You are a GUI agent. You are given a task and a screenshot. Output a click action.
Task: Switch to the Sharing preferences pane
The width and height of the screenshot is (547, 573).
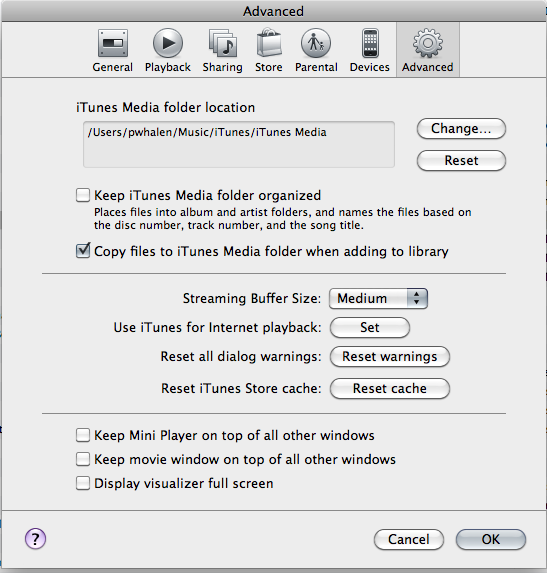click(223, 50)
